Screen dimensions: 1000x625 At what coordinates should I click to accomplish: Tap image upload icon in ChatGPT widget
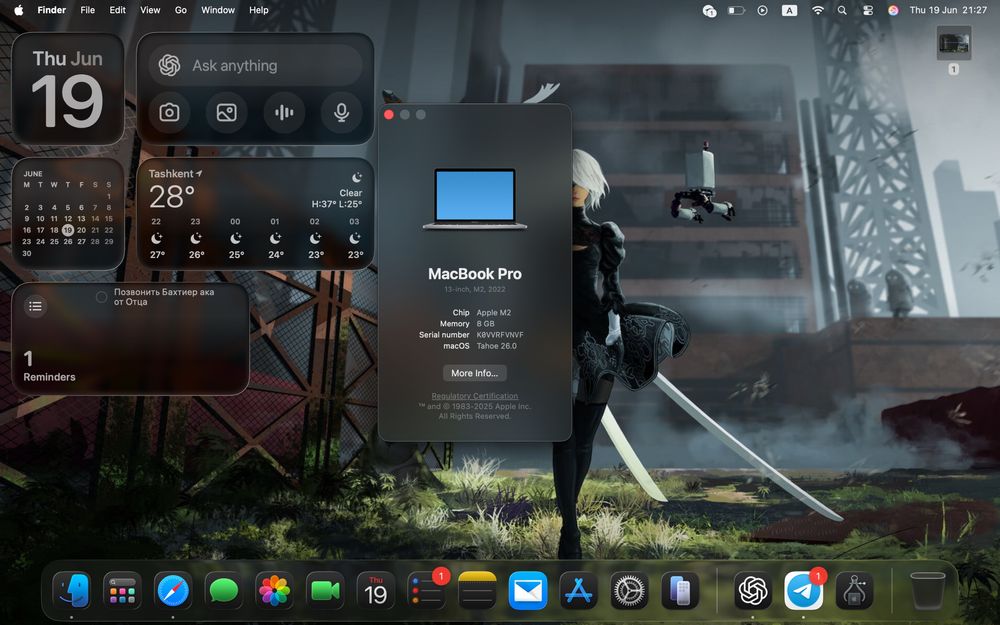(x=226, y=113)
